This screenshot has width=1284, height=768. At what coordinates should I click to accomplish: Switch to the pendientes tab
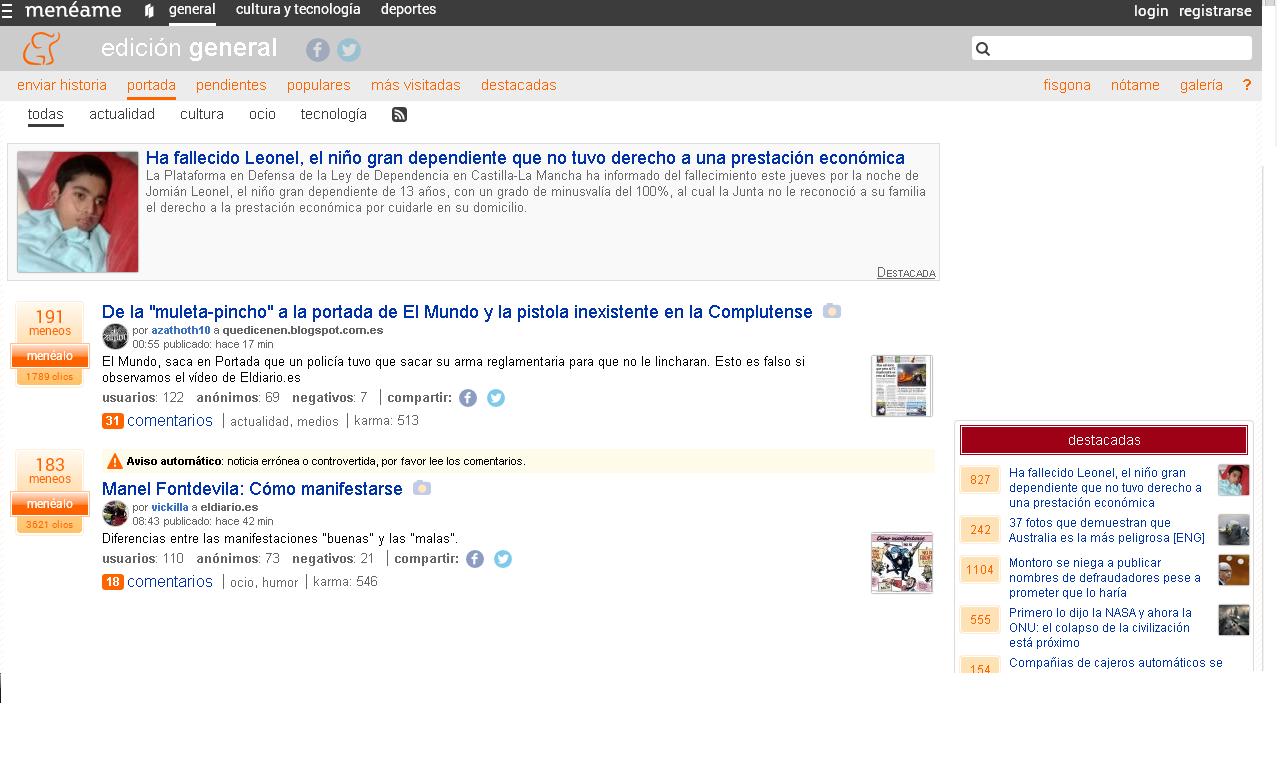coord(231,85)
